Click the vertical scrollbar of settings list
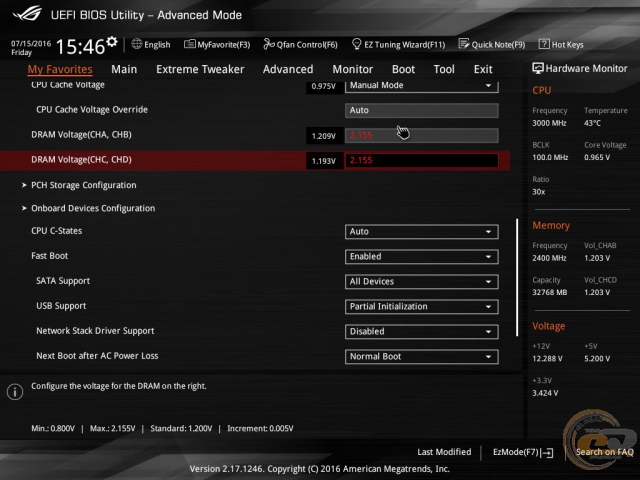 [517, 278]
